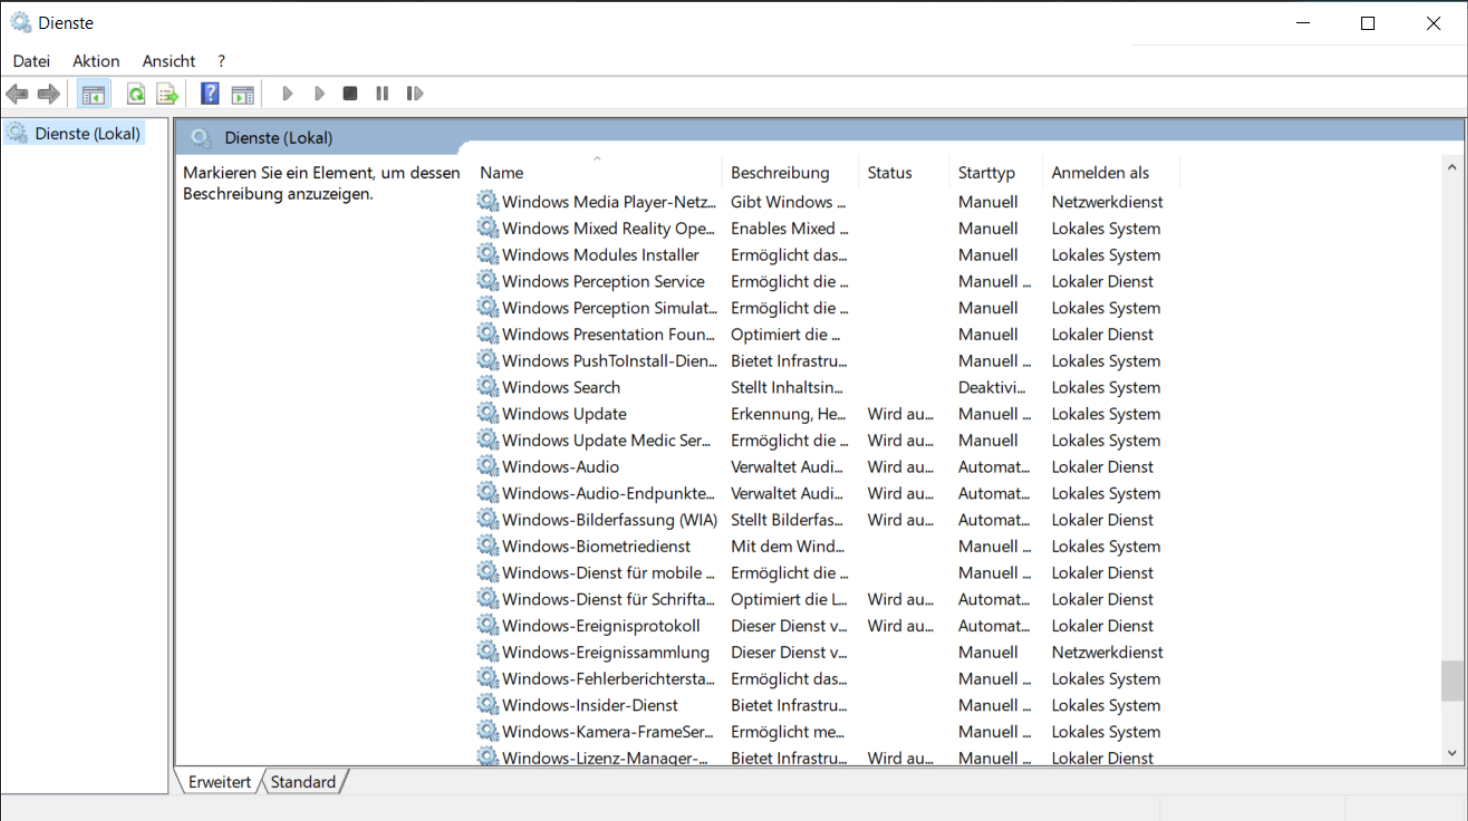The width and height of the screenshot is (1468, 821).
Task: Click the scrollbar up arrow
Action: tap(1452, 167)
